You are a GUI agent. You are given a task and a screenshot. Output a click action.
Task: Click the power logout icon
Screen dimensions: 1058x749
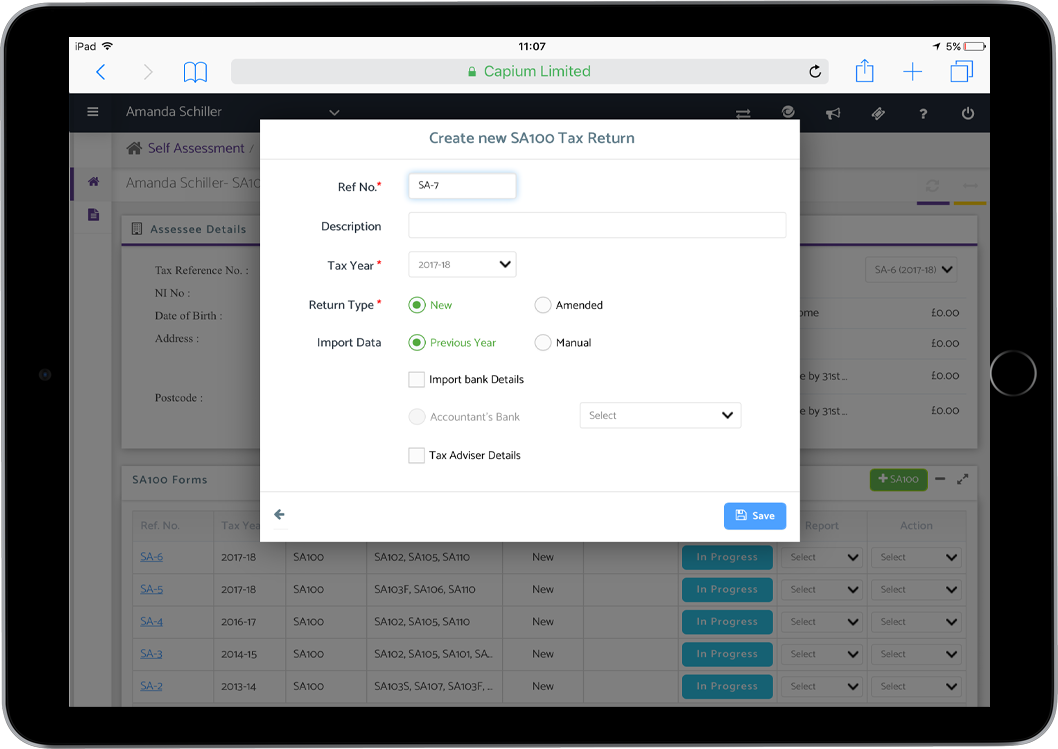[x=967, y=114]
